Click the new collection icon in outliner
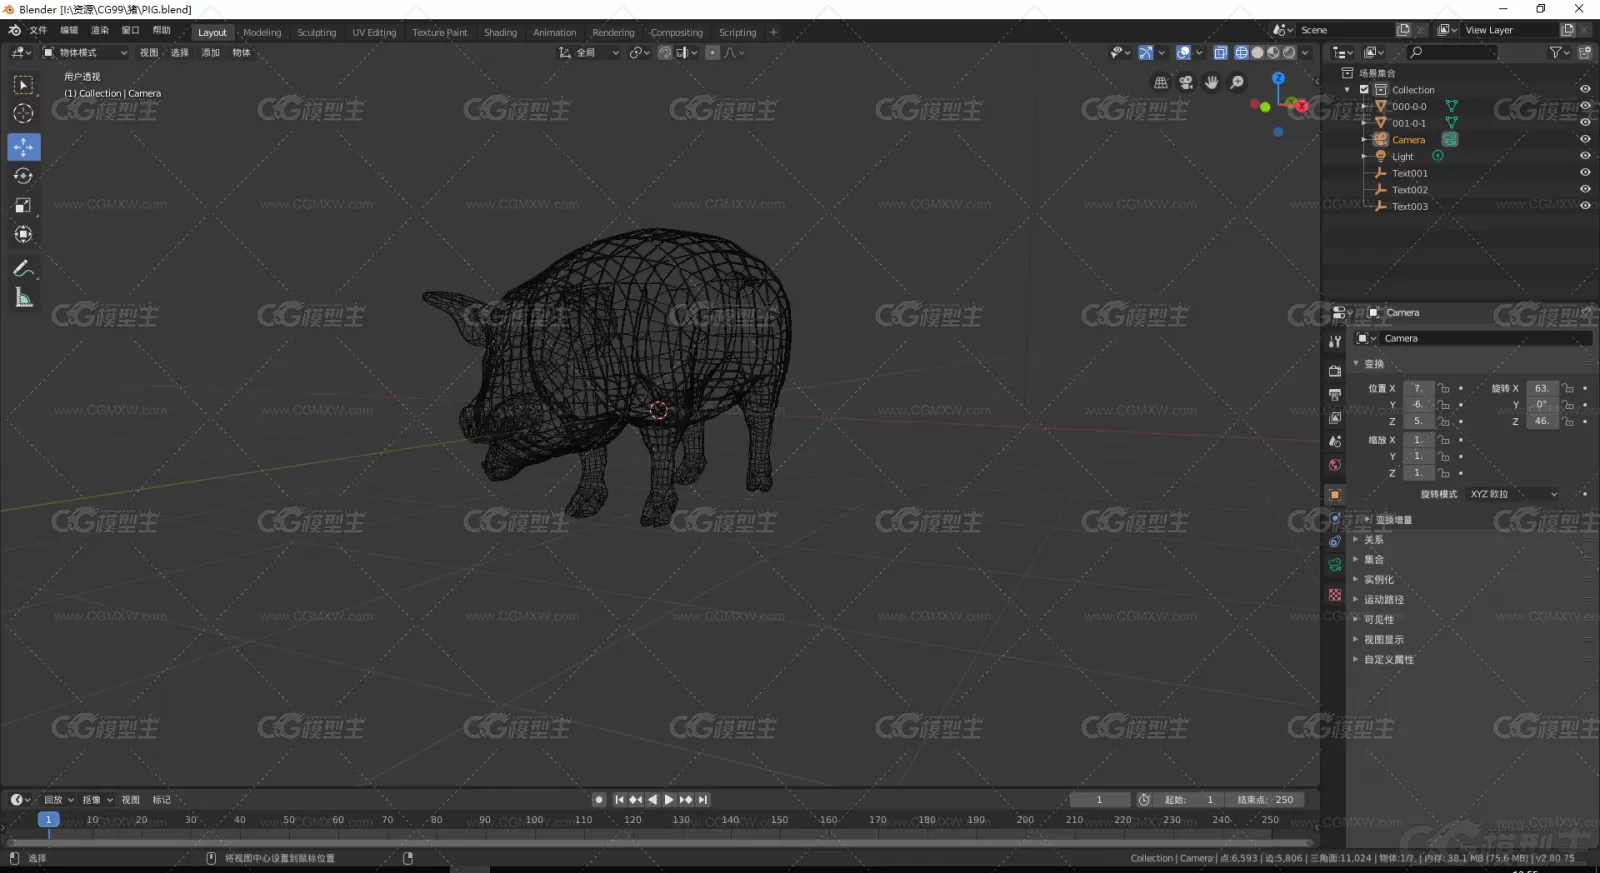 coord(1585,53)
